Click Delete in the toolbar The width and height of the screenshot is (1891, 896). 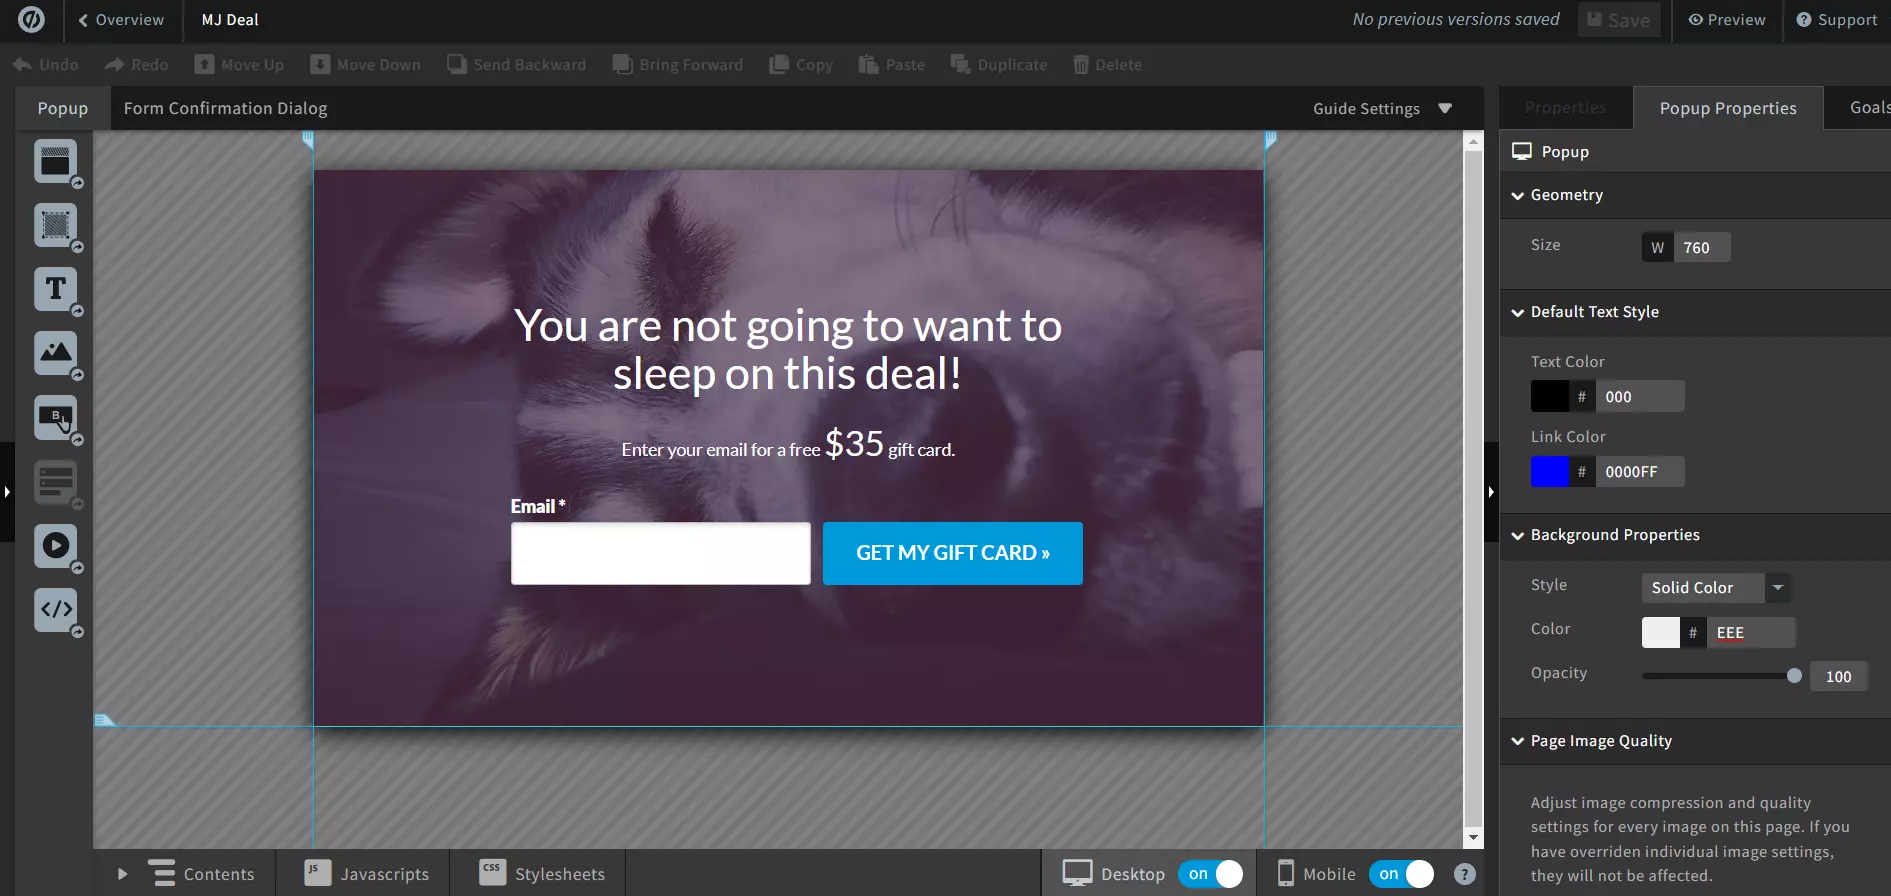click(x=1108, y=65)
